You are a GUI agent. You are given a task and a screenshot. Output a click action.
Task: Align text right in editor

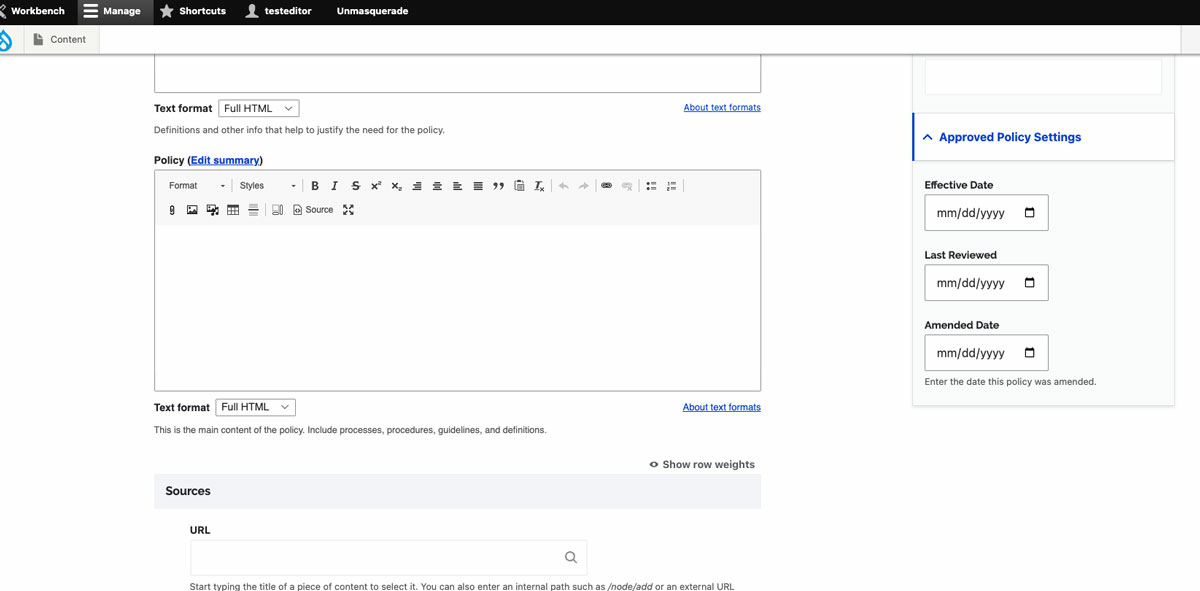point(417,186)
